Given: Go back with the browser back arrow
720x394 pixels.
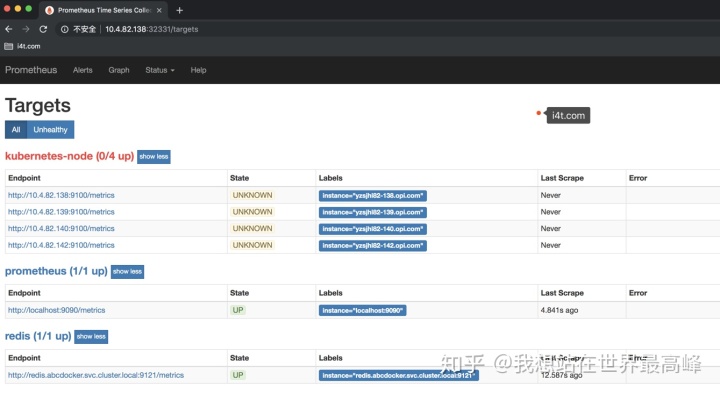Looking at the screenshot, I should (9, 29).
